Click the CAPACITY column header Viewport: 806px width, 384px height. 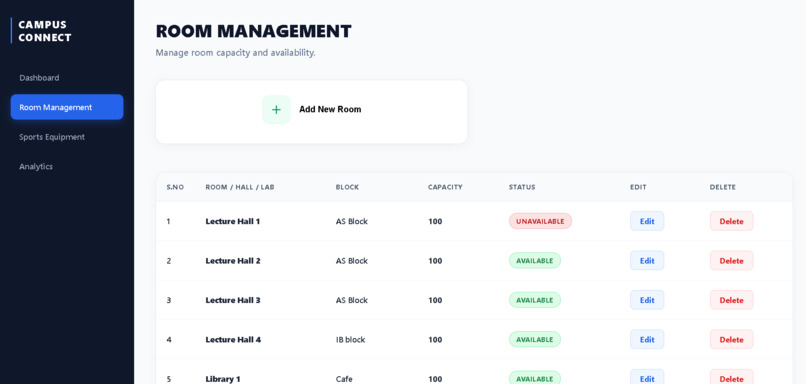445,187
